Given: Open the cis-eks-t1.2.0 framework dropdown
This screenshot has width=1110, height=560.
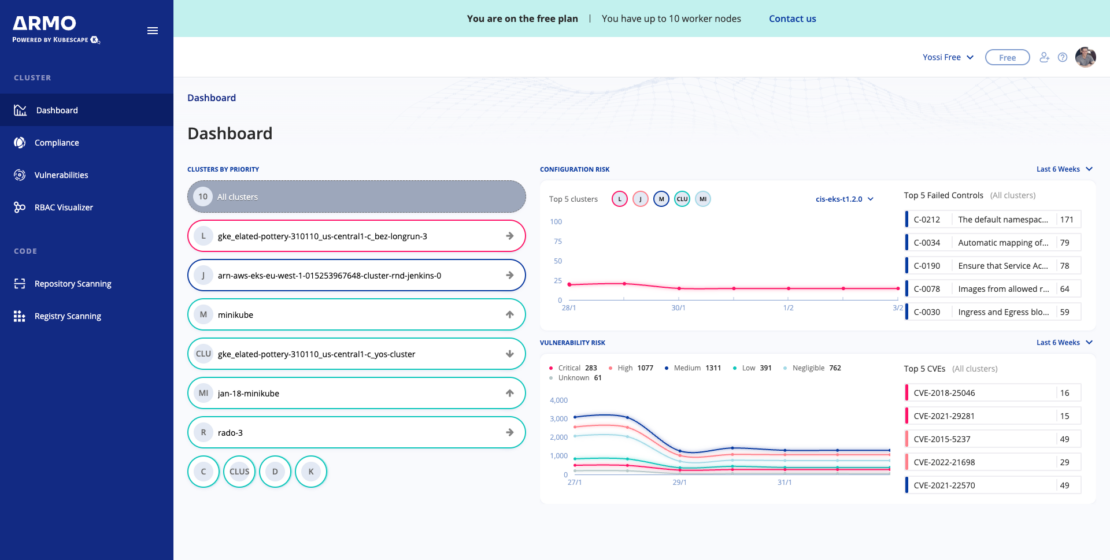Looking at the screenshot, I should [845, 199].
